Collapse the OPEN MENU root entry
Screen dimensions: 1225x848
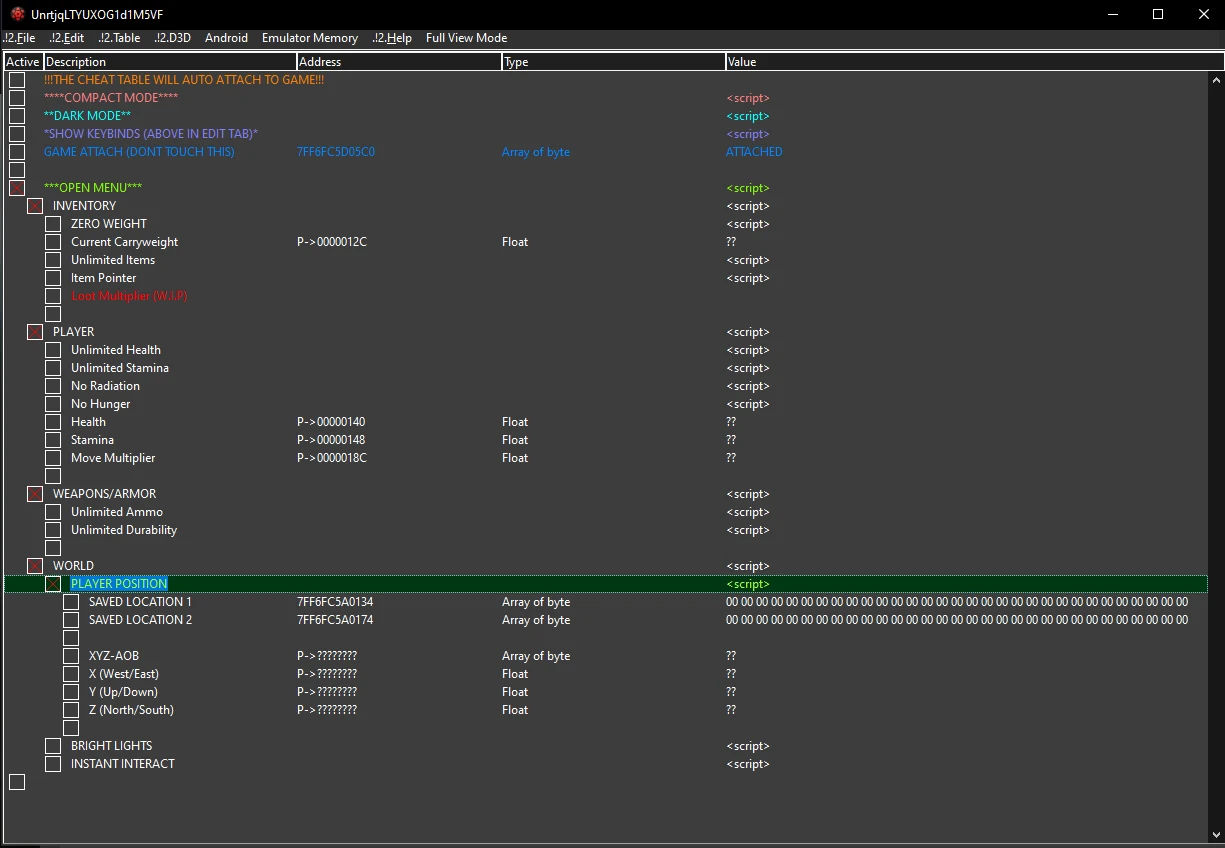click(x=17, y=188)
